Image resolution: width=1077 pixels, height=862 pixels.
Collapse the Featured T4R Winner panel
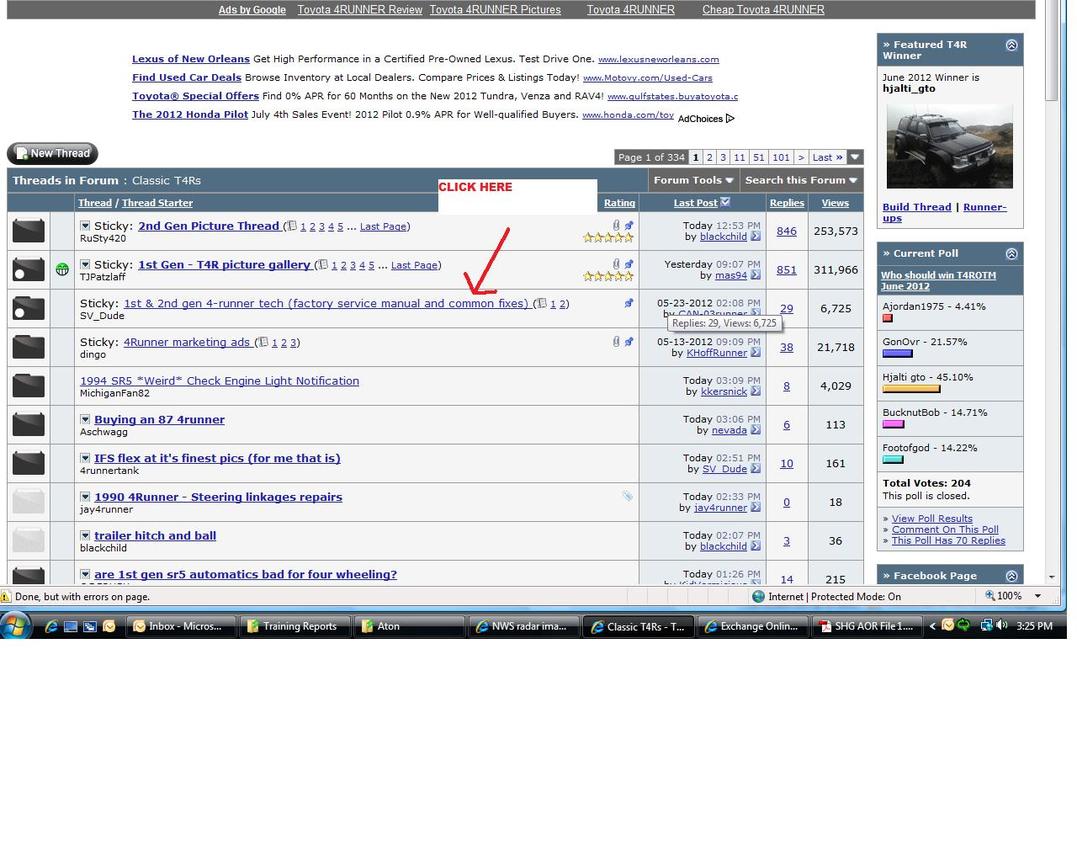(1011, 45)
